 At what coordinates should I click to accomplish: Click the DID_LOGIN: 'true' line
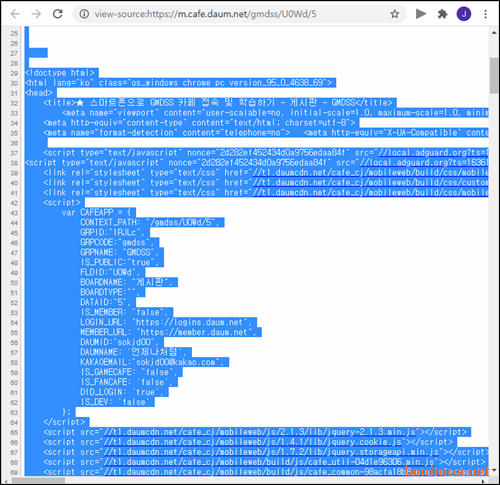[122, 392]
